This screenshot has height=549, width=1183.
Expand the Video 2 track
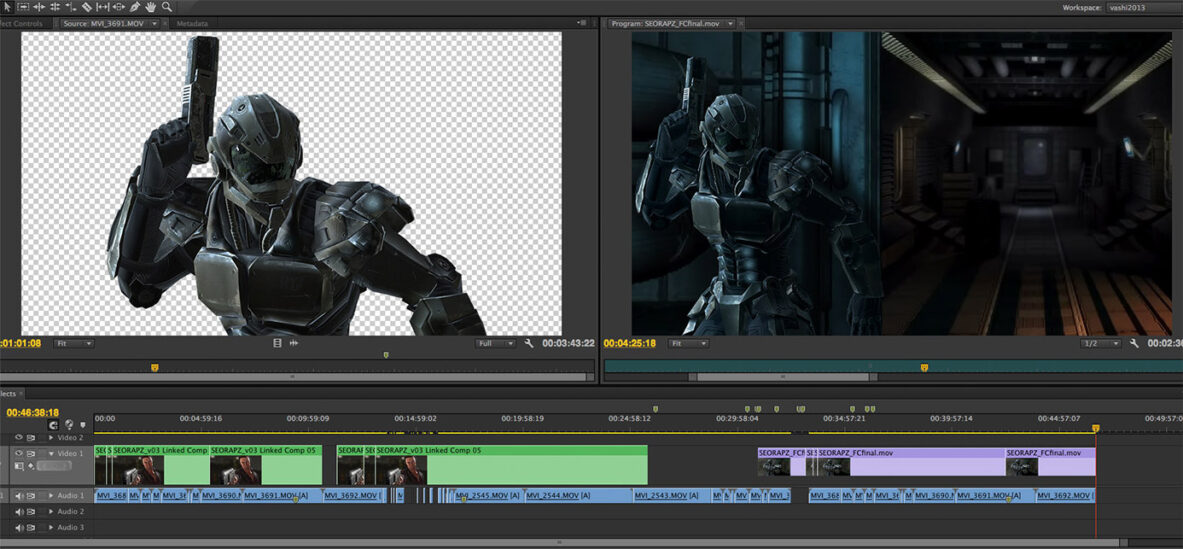point(51,437)
